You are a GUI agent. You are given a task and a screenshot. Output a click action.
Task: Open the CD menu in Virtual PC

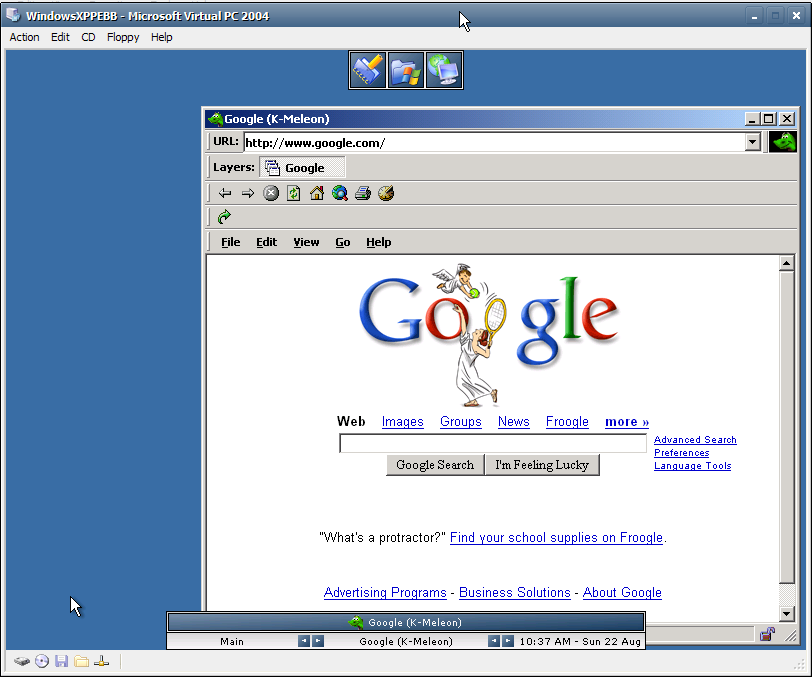pos(89,37)
